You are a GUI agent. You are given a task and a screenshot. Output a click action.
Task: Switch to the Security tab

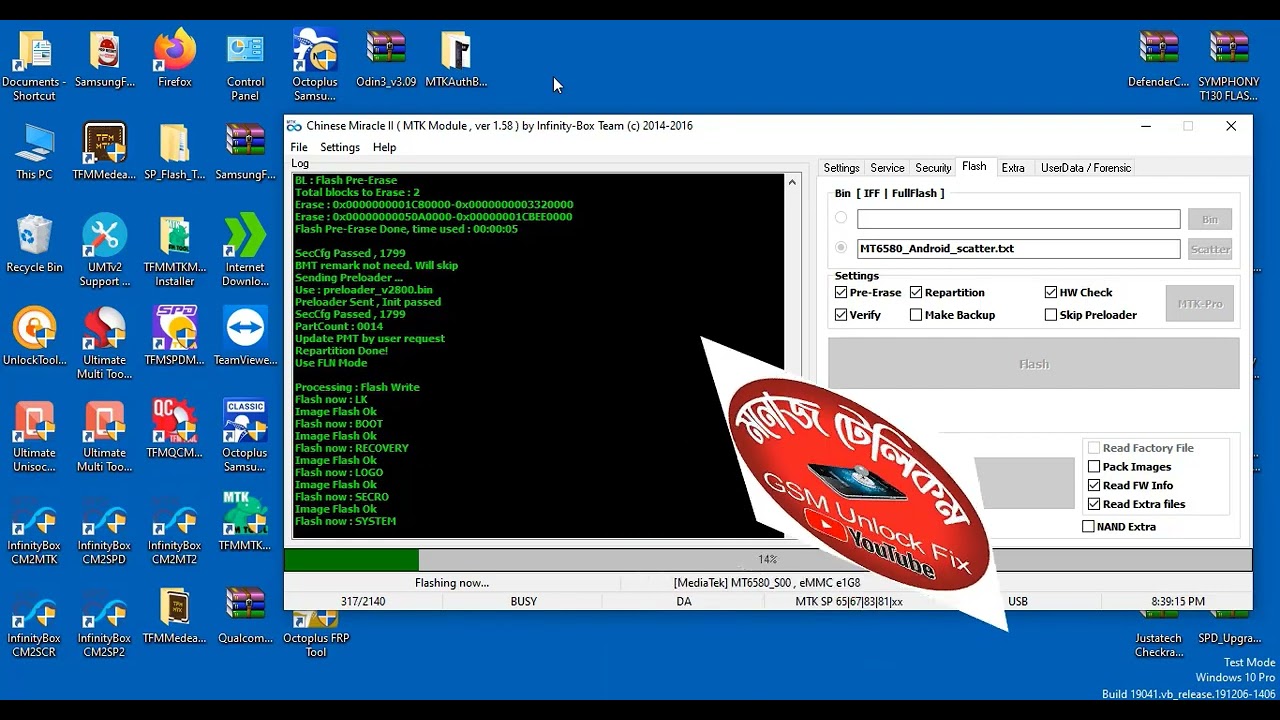[933, 168]
